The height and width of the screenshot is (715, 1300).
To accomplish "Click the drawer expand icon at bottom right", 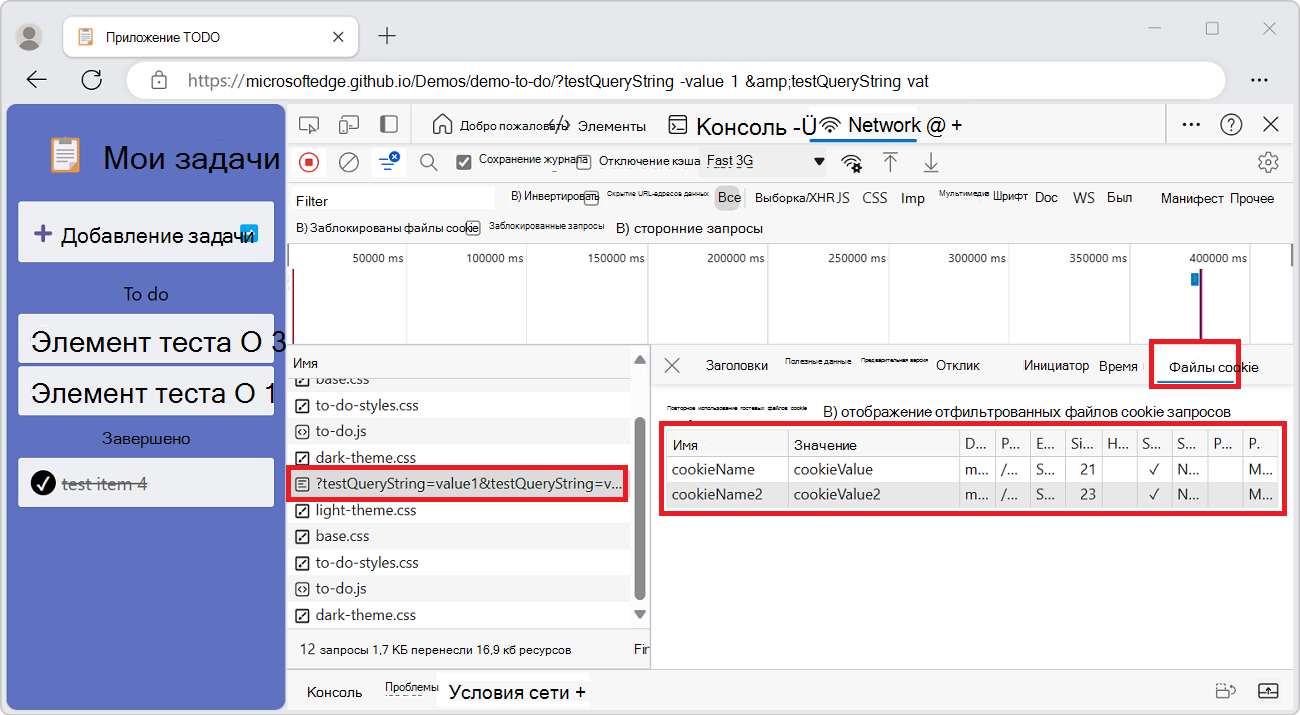I will point(1268,691).
